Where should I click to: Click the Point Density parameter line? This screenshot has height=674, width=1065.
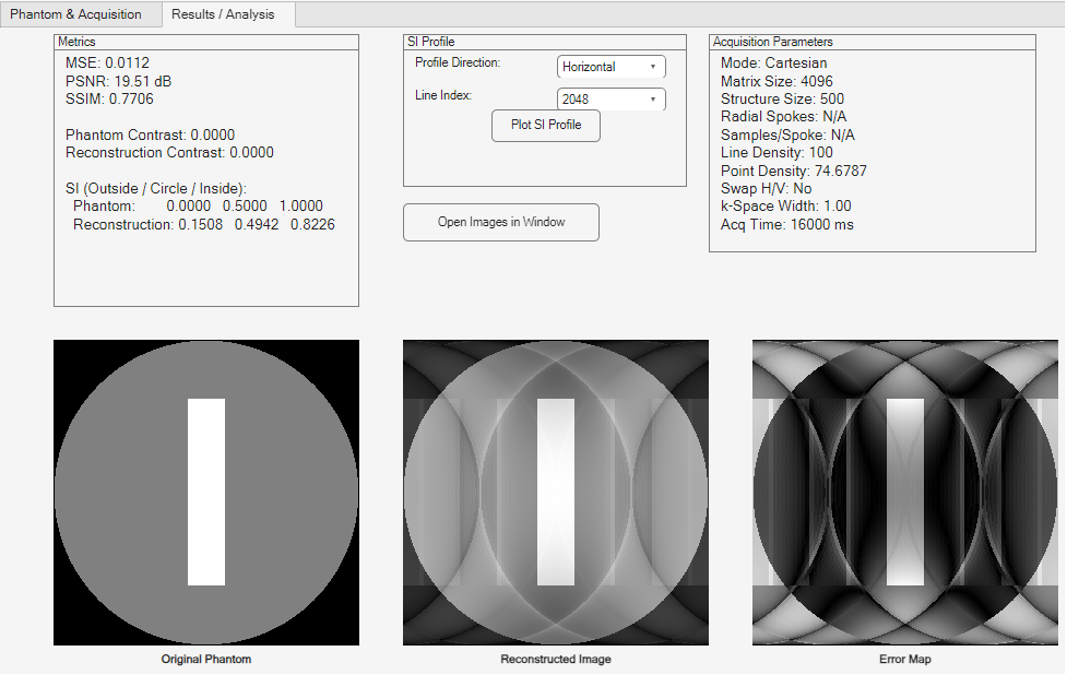point(793,171)
